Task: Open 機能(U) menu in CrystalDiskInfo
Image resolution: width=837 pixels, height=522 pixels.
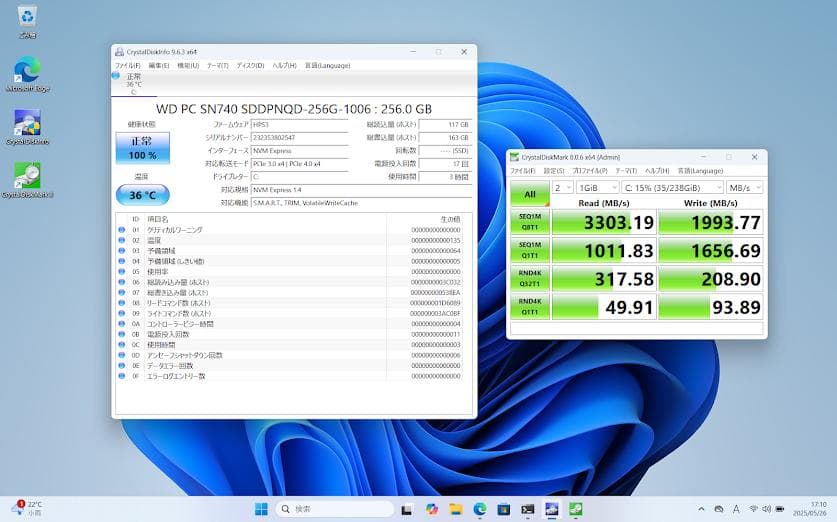Action: [188, 66]
